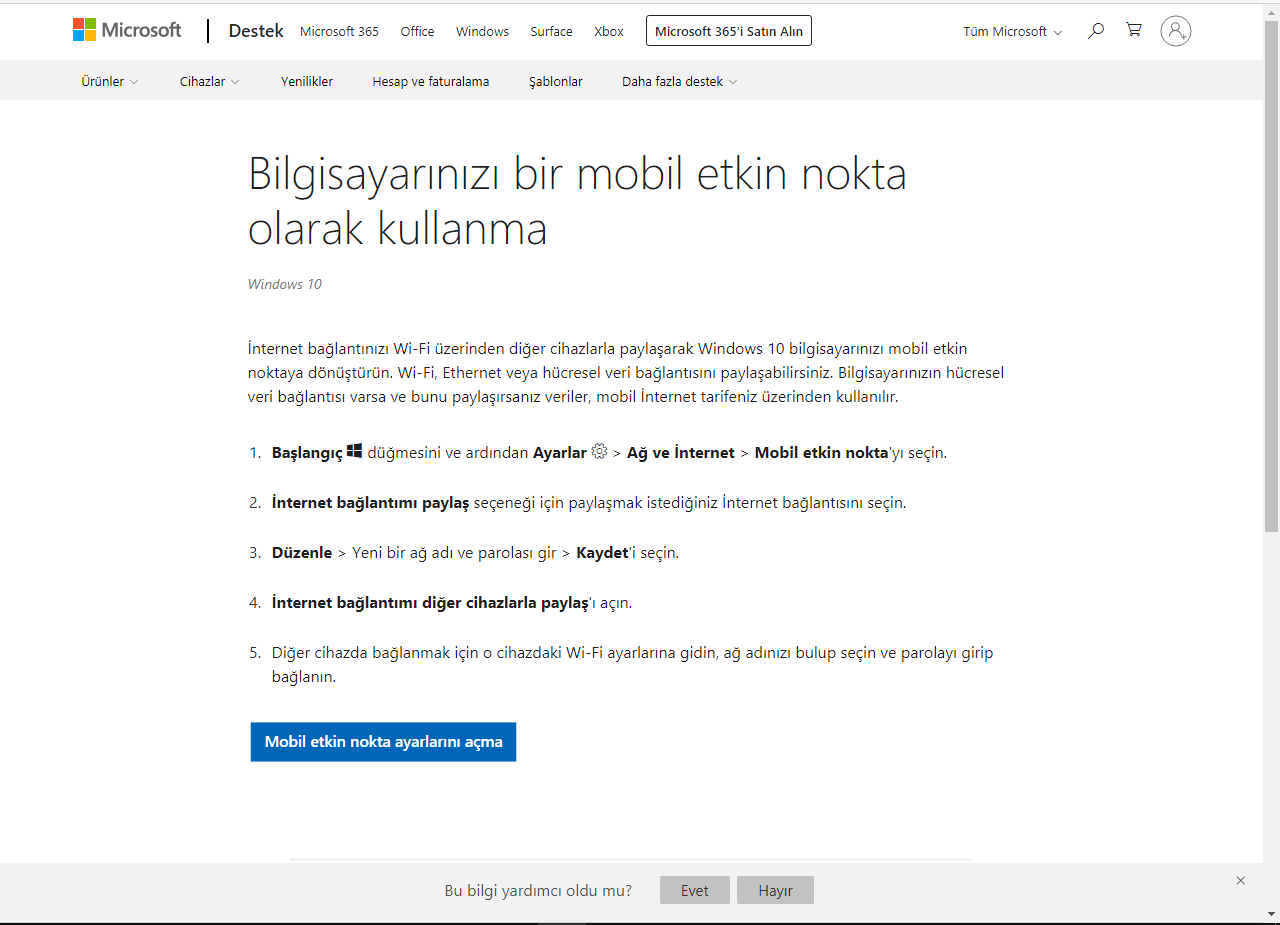1280x925 pixels.
Task: Answer Evet to the helpfulness question
Action: click(695, 890)
